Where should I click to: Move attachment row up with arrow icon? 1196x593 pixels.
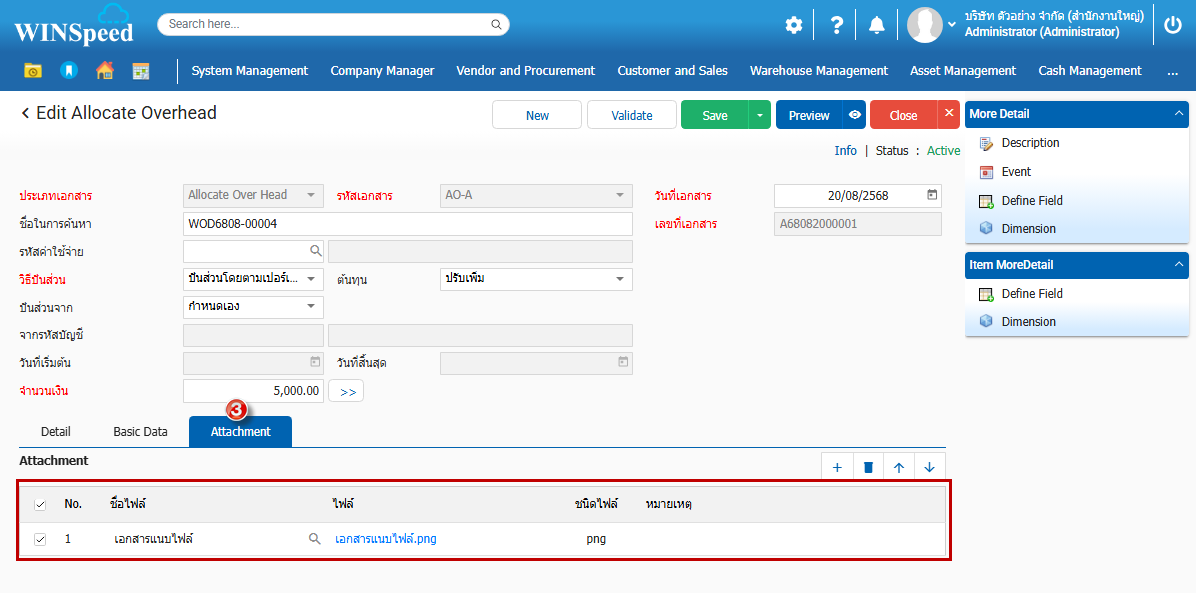(899, 467)
